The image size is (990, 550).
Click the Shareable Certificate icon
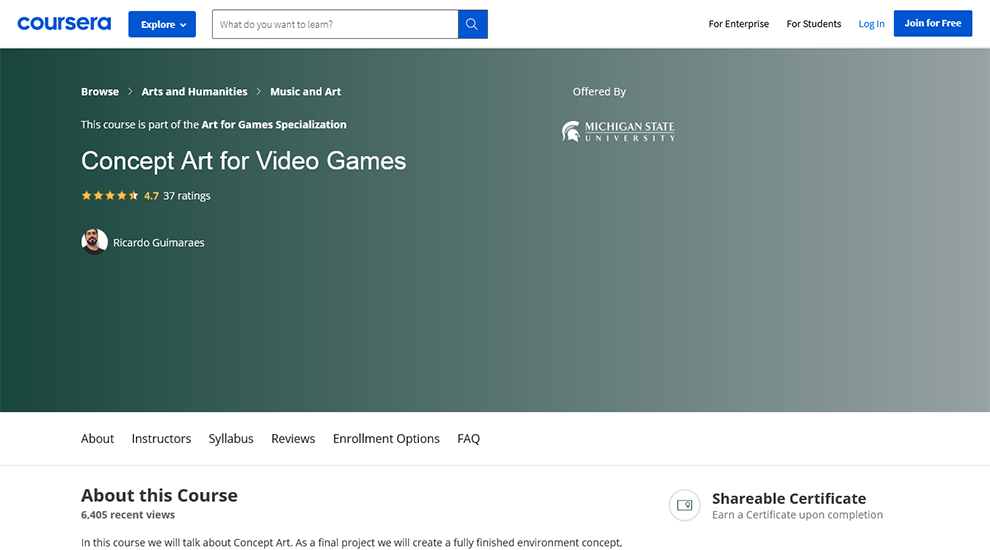point(684,505)
